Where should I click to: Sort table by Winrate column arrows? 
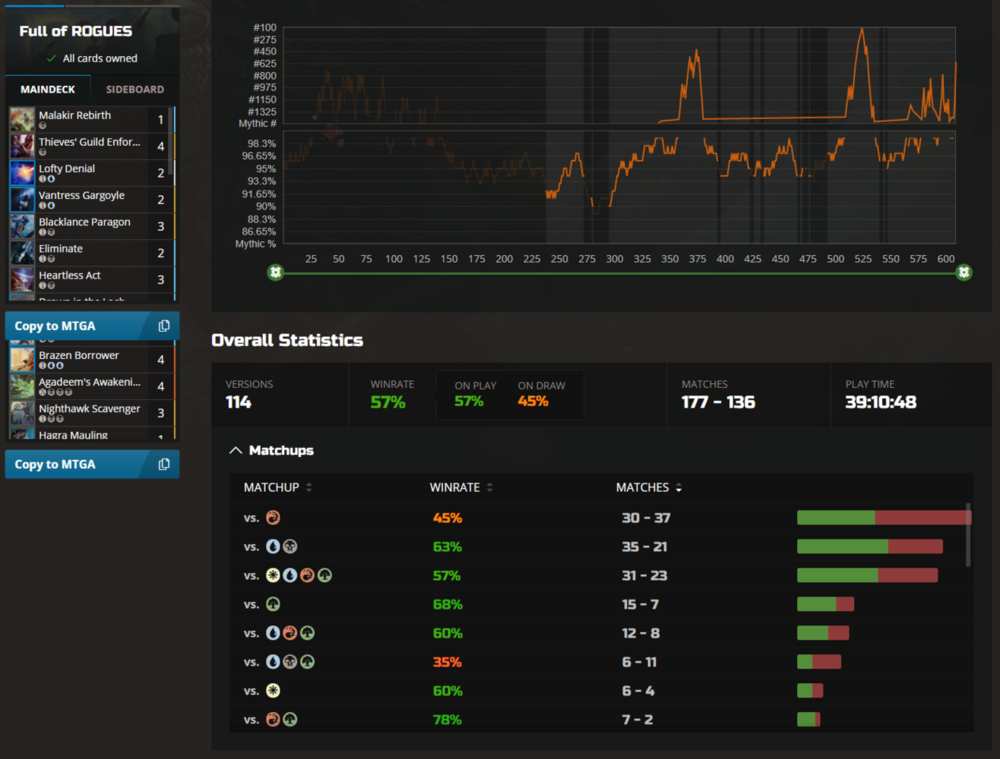tap(490, 488)
